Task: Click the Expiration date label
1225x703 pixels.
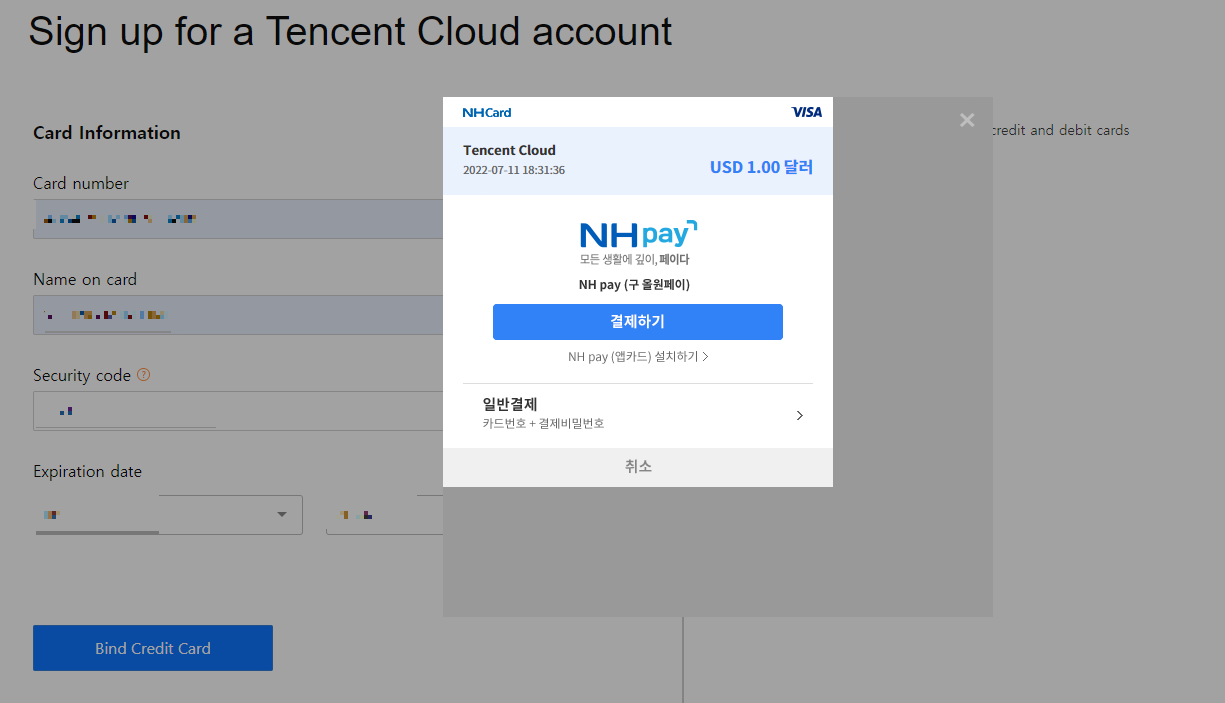Action: pos(88,471)
